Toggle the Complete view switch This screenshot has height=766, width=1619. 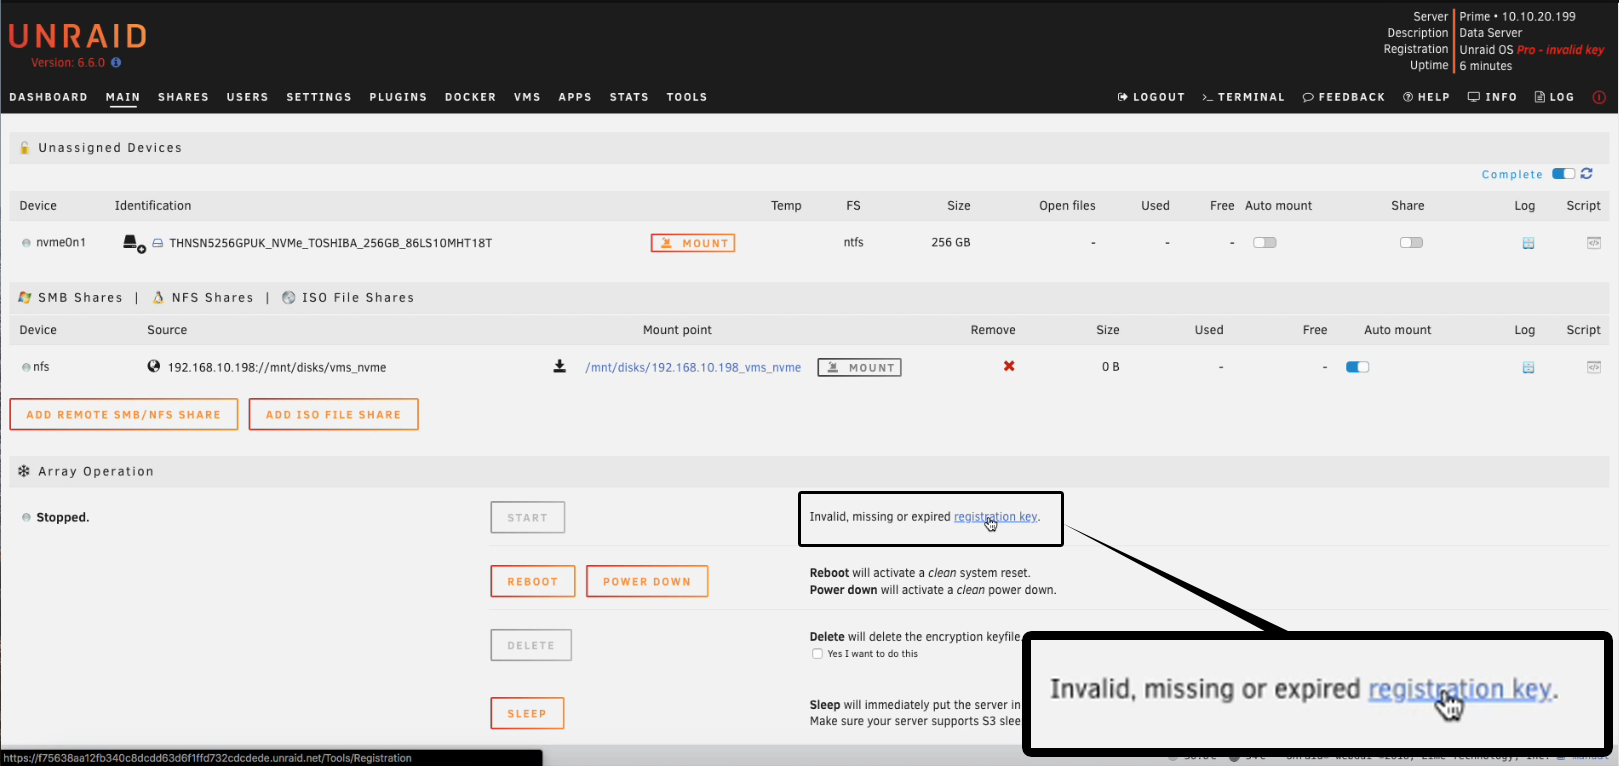[1563, 174]
